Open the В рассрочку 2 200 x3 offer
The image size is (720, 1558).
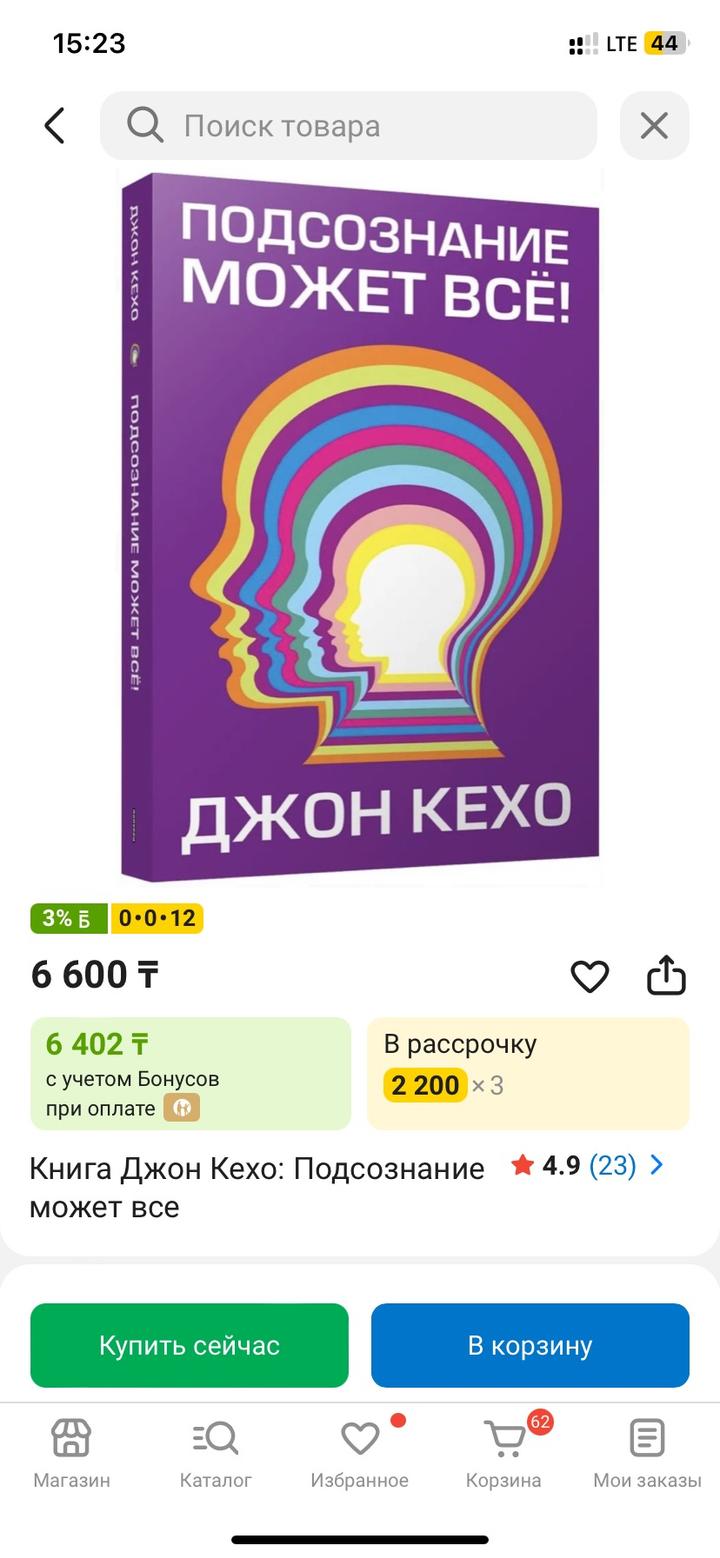528,1073
